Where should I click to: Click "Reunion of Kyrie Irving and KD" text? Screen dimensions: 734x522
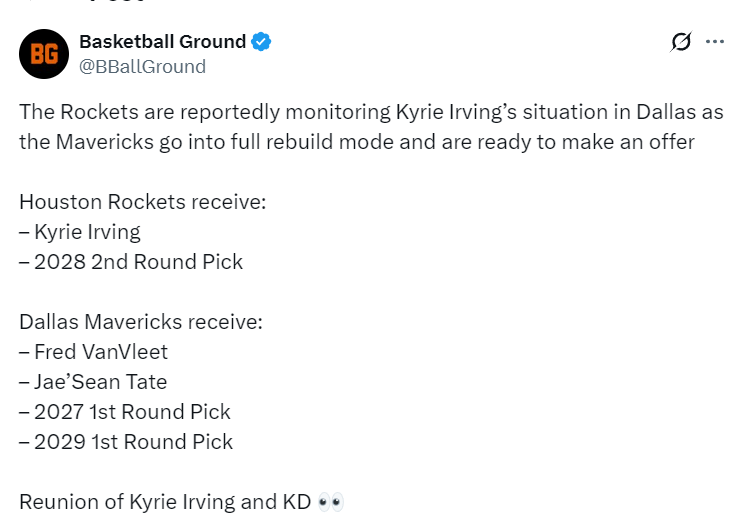(x=165, y=502)
